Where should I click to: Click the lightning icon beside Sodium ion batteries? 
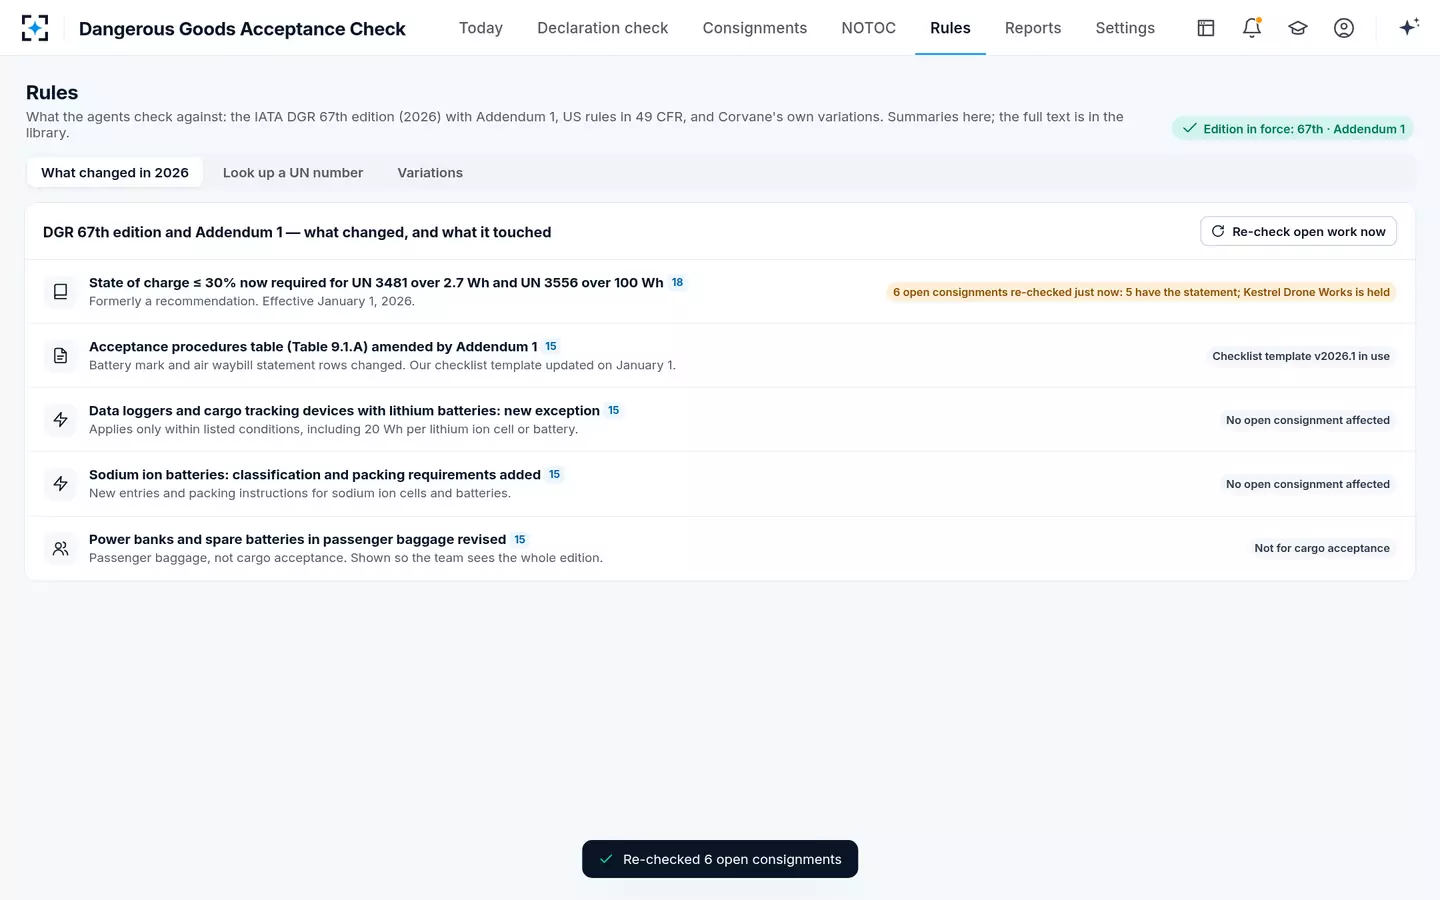click(60, 484)
